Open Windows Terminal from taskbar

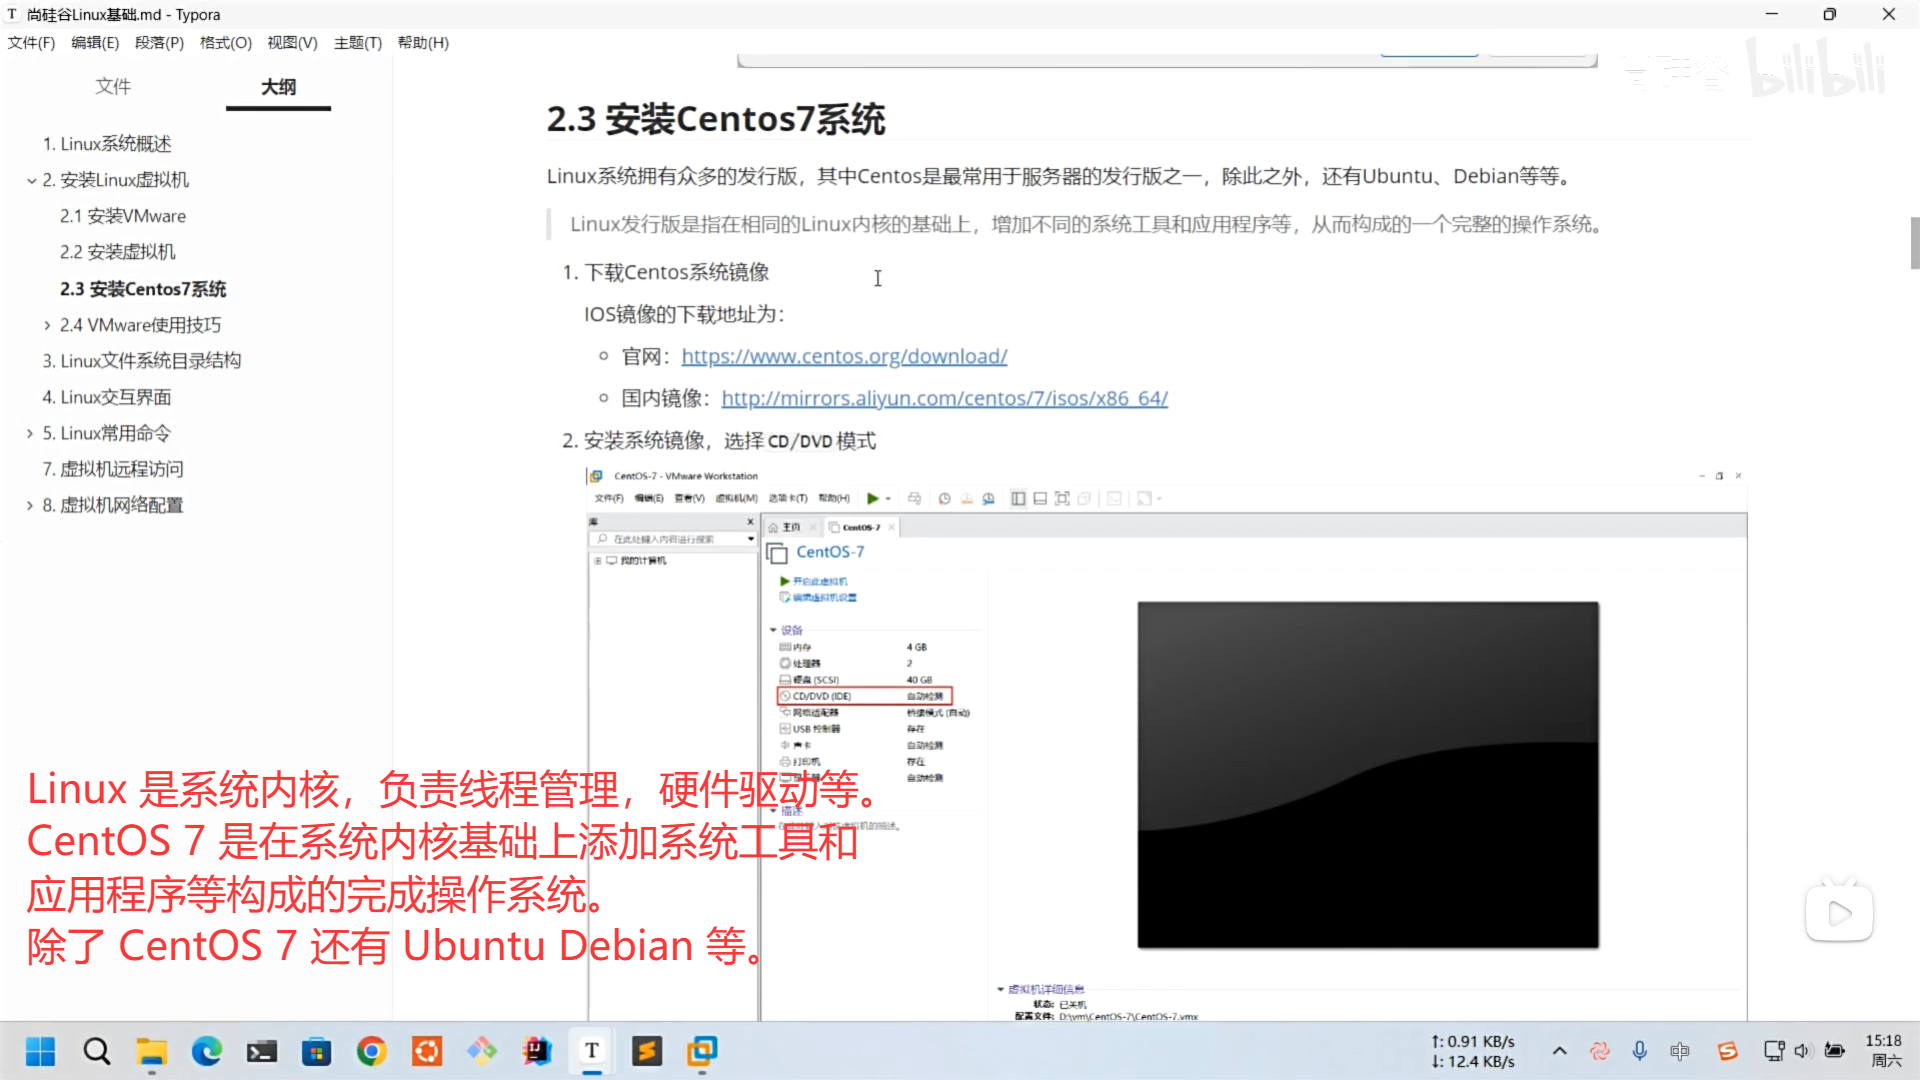pos(262,1051)
